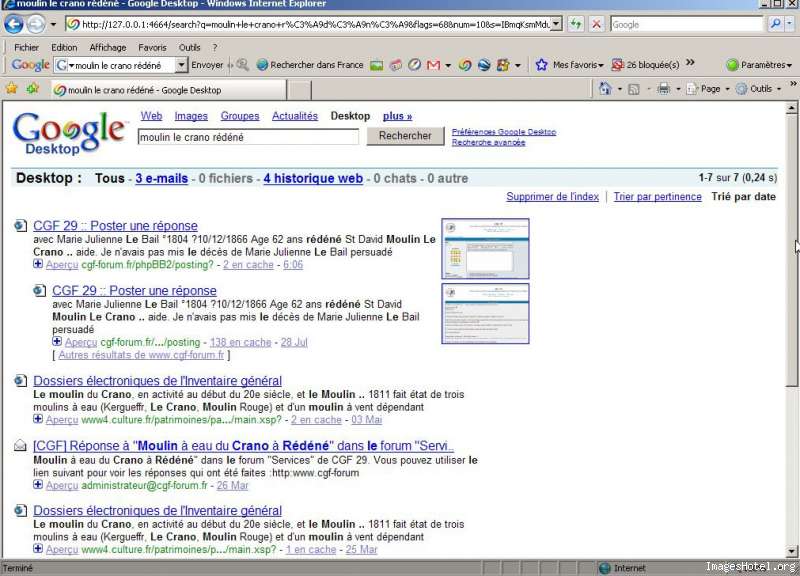The height and width of the screenshot is (576, 800).
Task: Click the Images link
Action: point(191,116)
